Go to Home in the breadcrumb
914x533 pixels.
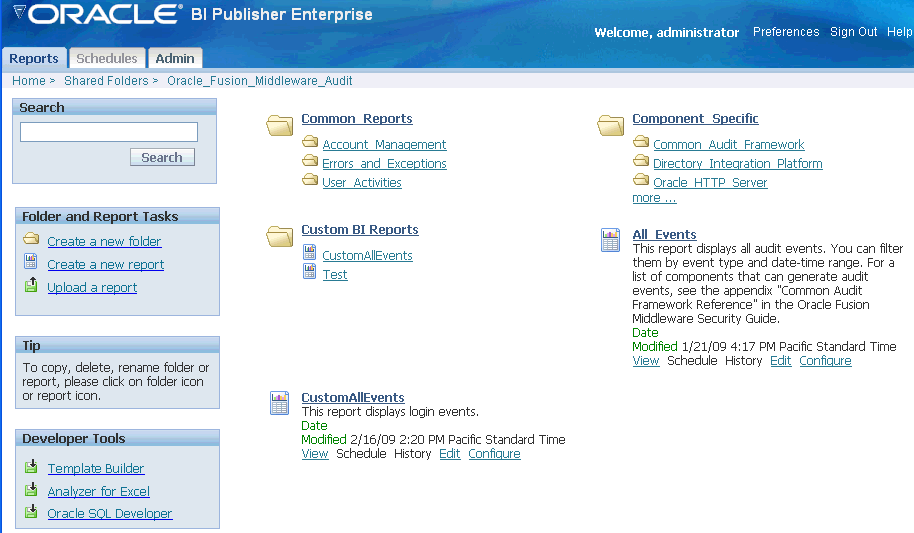point(29,80)
